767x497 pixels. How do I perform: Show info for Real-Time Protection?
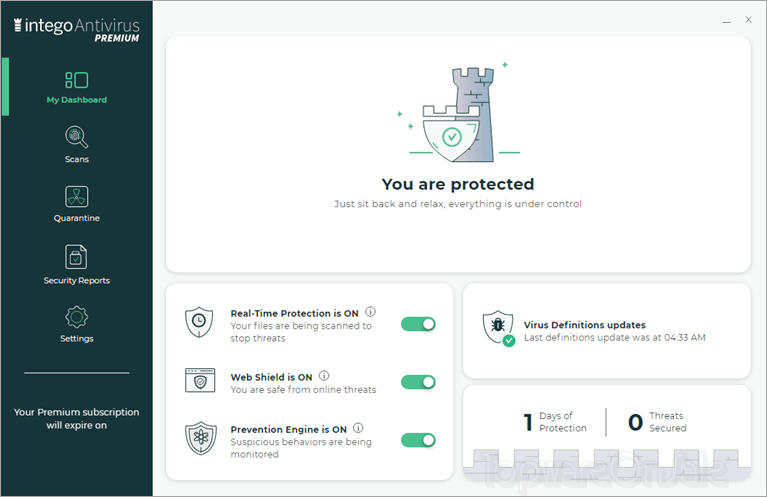(x=371, y=312)
